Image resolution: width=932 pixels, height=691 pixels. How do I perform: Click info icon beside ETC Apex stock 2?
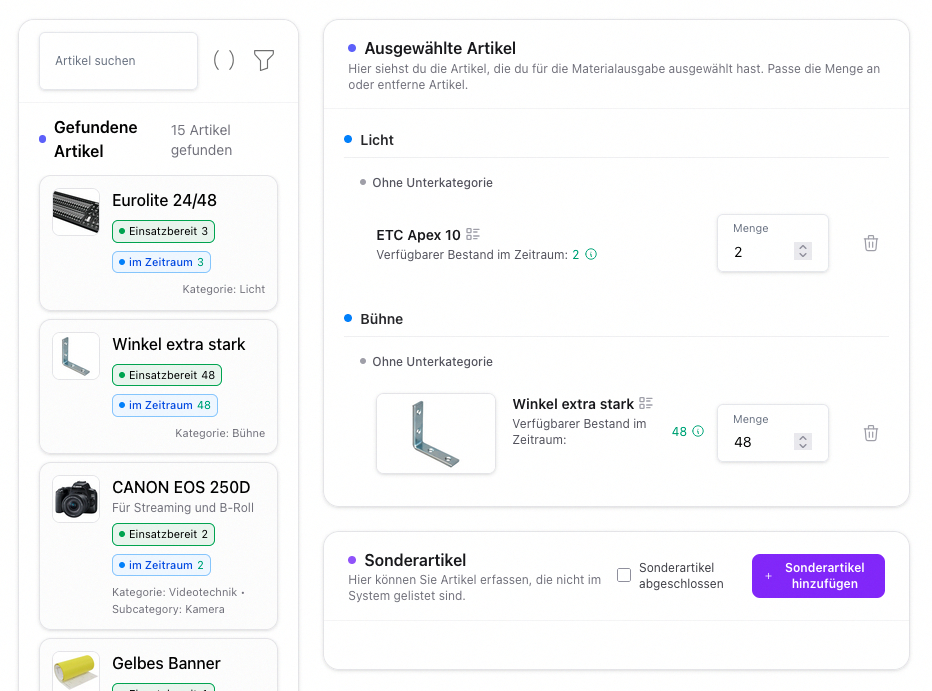591,255
